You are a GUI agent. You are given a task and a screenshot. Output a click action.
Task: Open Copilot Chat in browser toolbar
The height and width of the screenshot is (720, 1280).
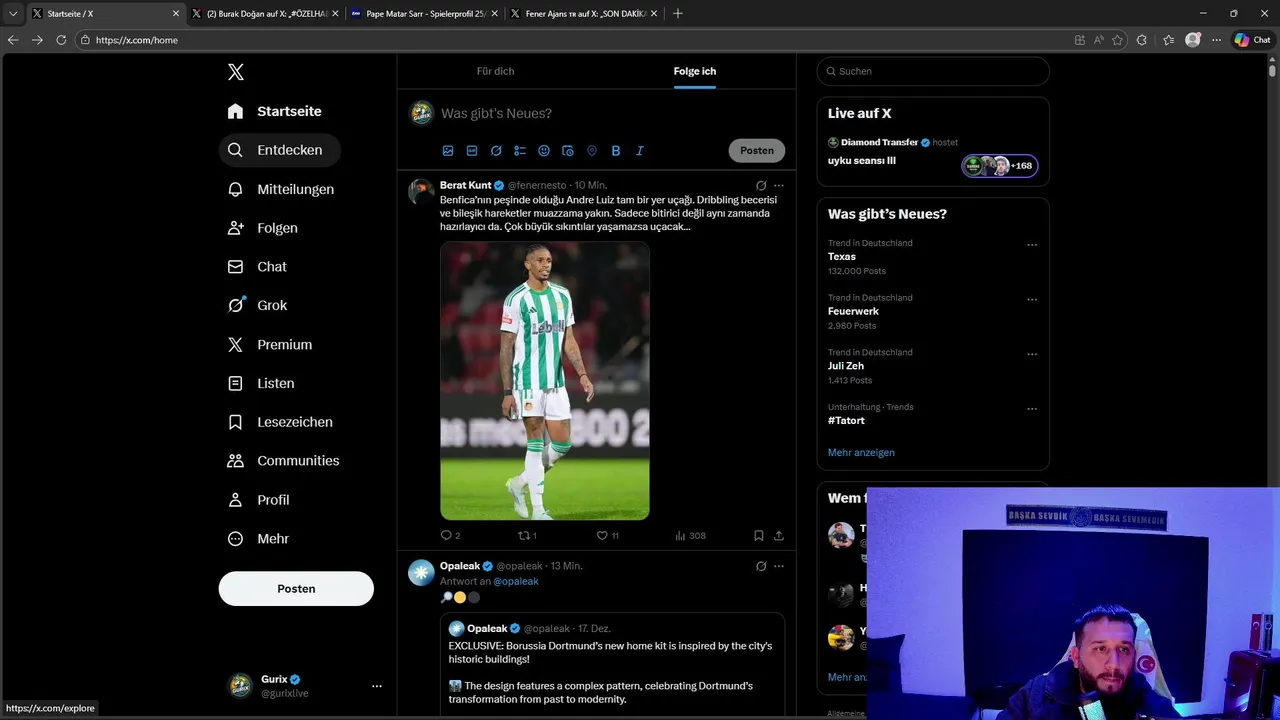(x=1252, y=40)
